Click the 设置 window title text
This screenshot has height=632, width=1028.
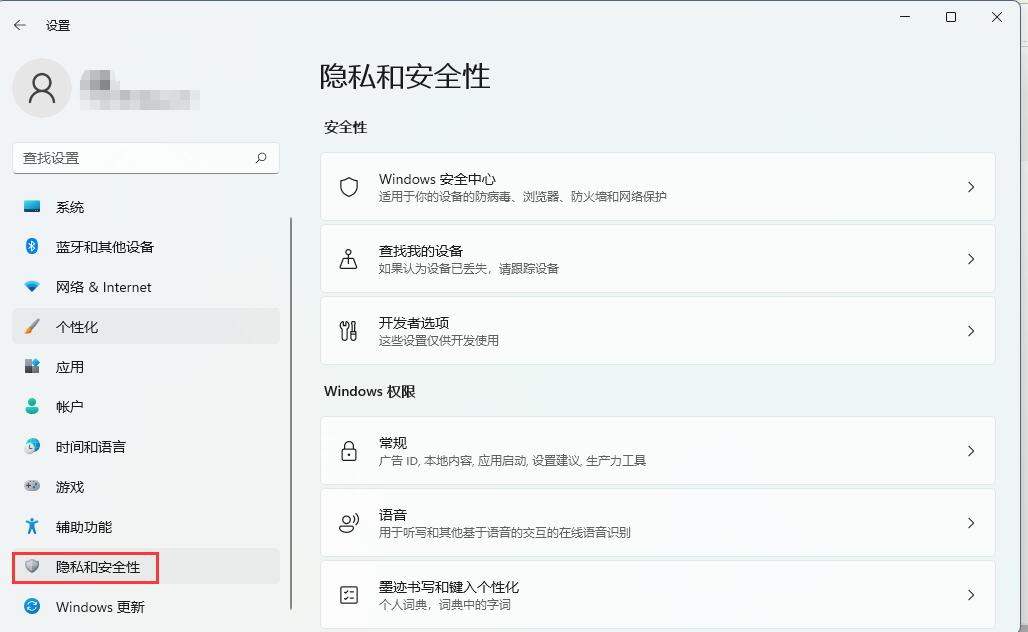click(x=58, y=26)
